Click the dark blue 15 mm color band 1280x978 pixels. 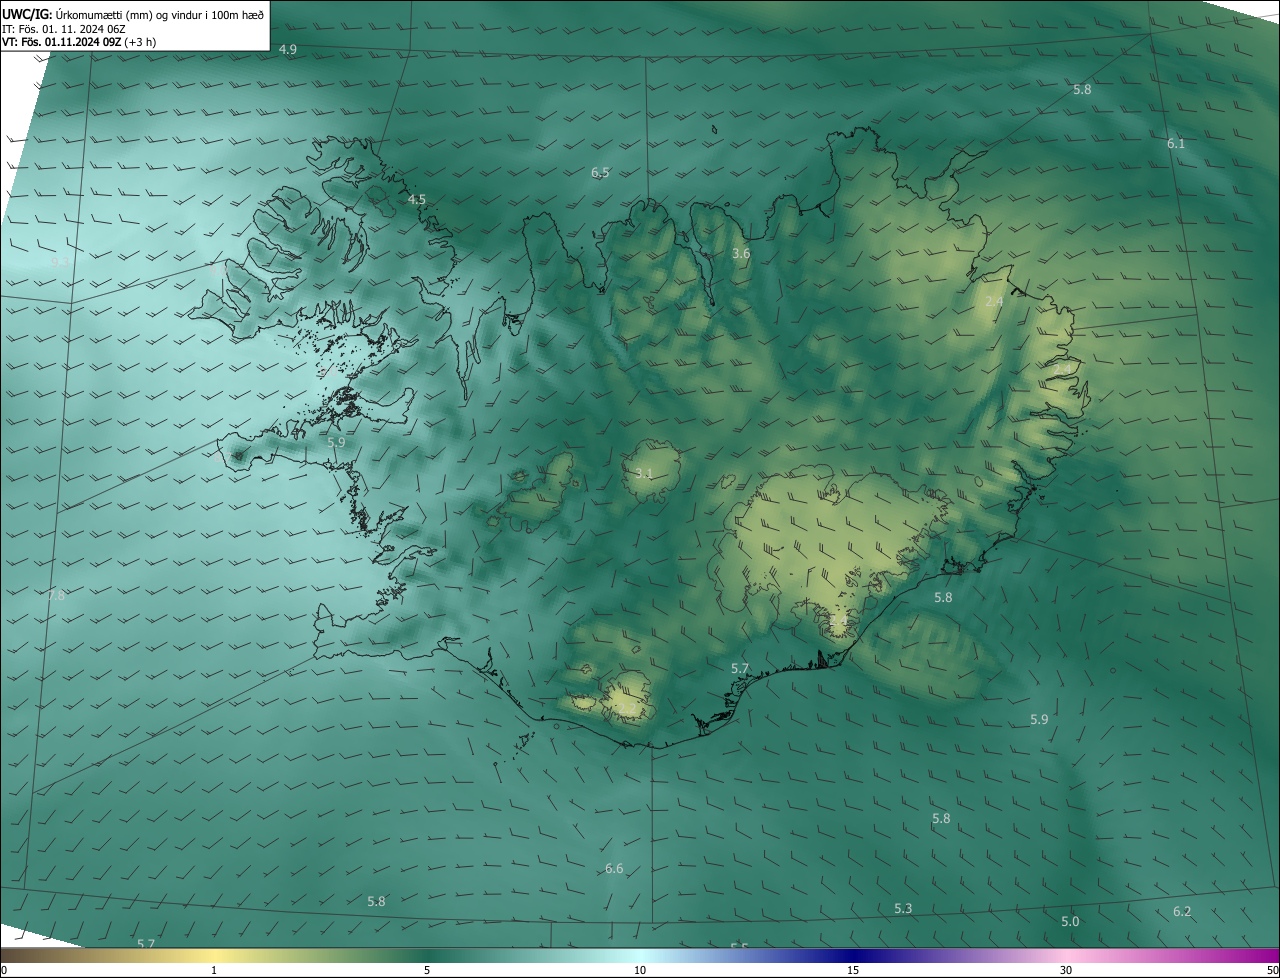(x=853, y=956)
